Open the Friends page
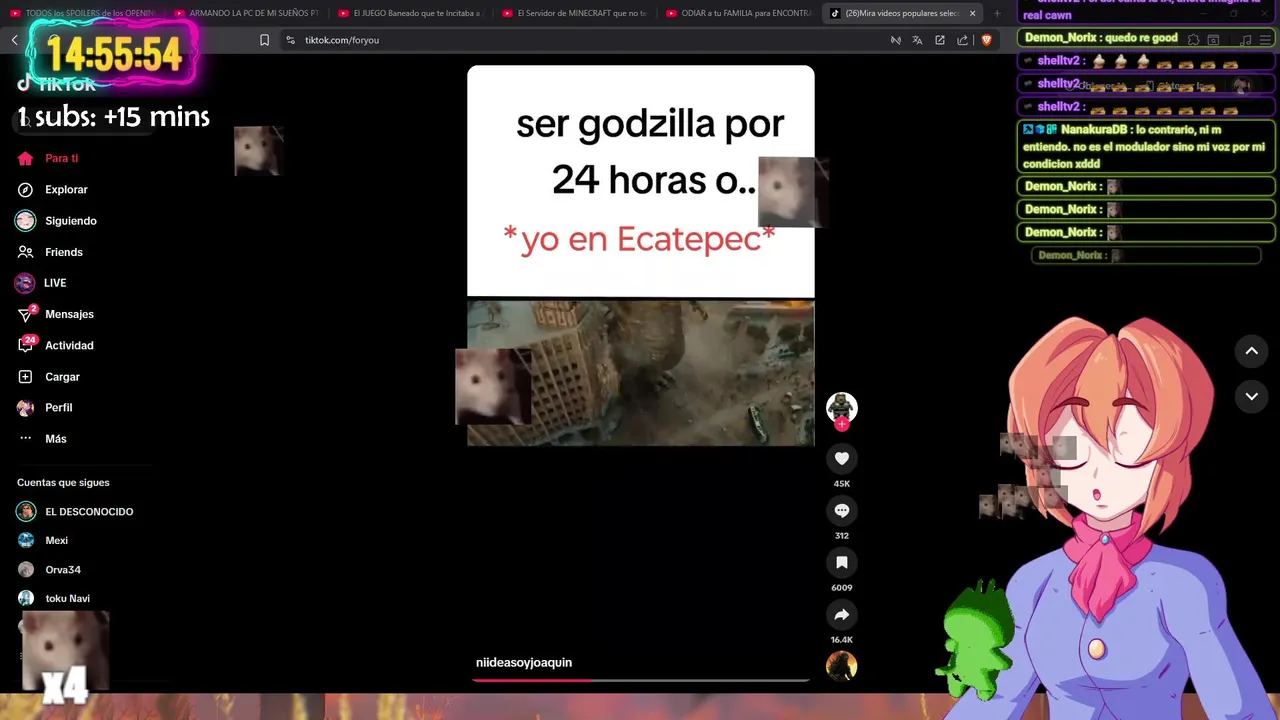 click(x=50, y=252)
